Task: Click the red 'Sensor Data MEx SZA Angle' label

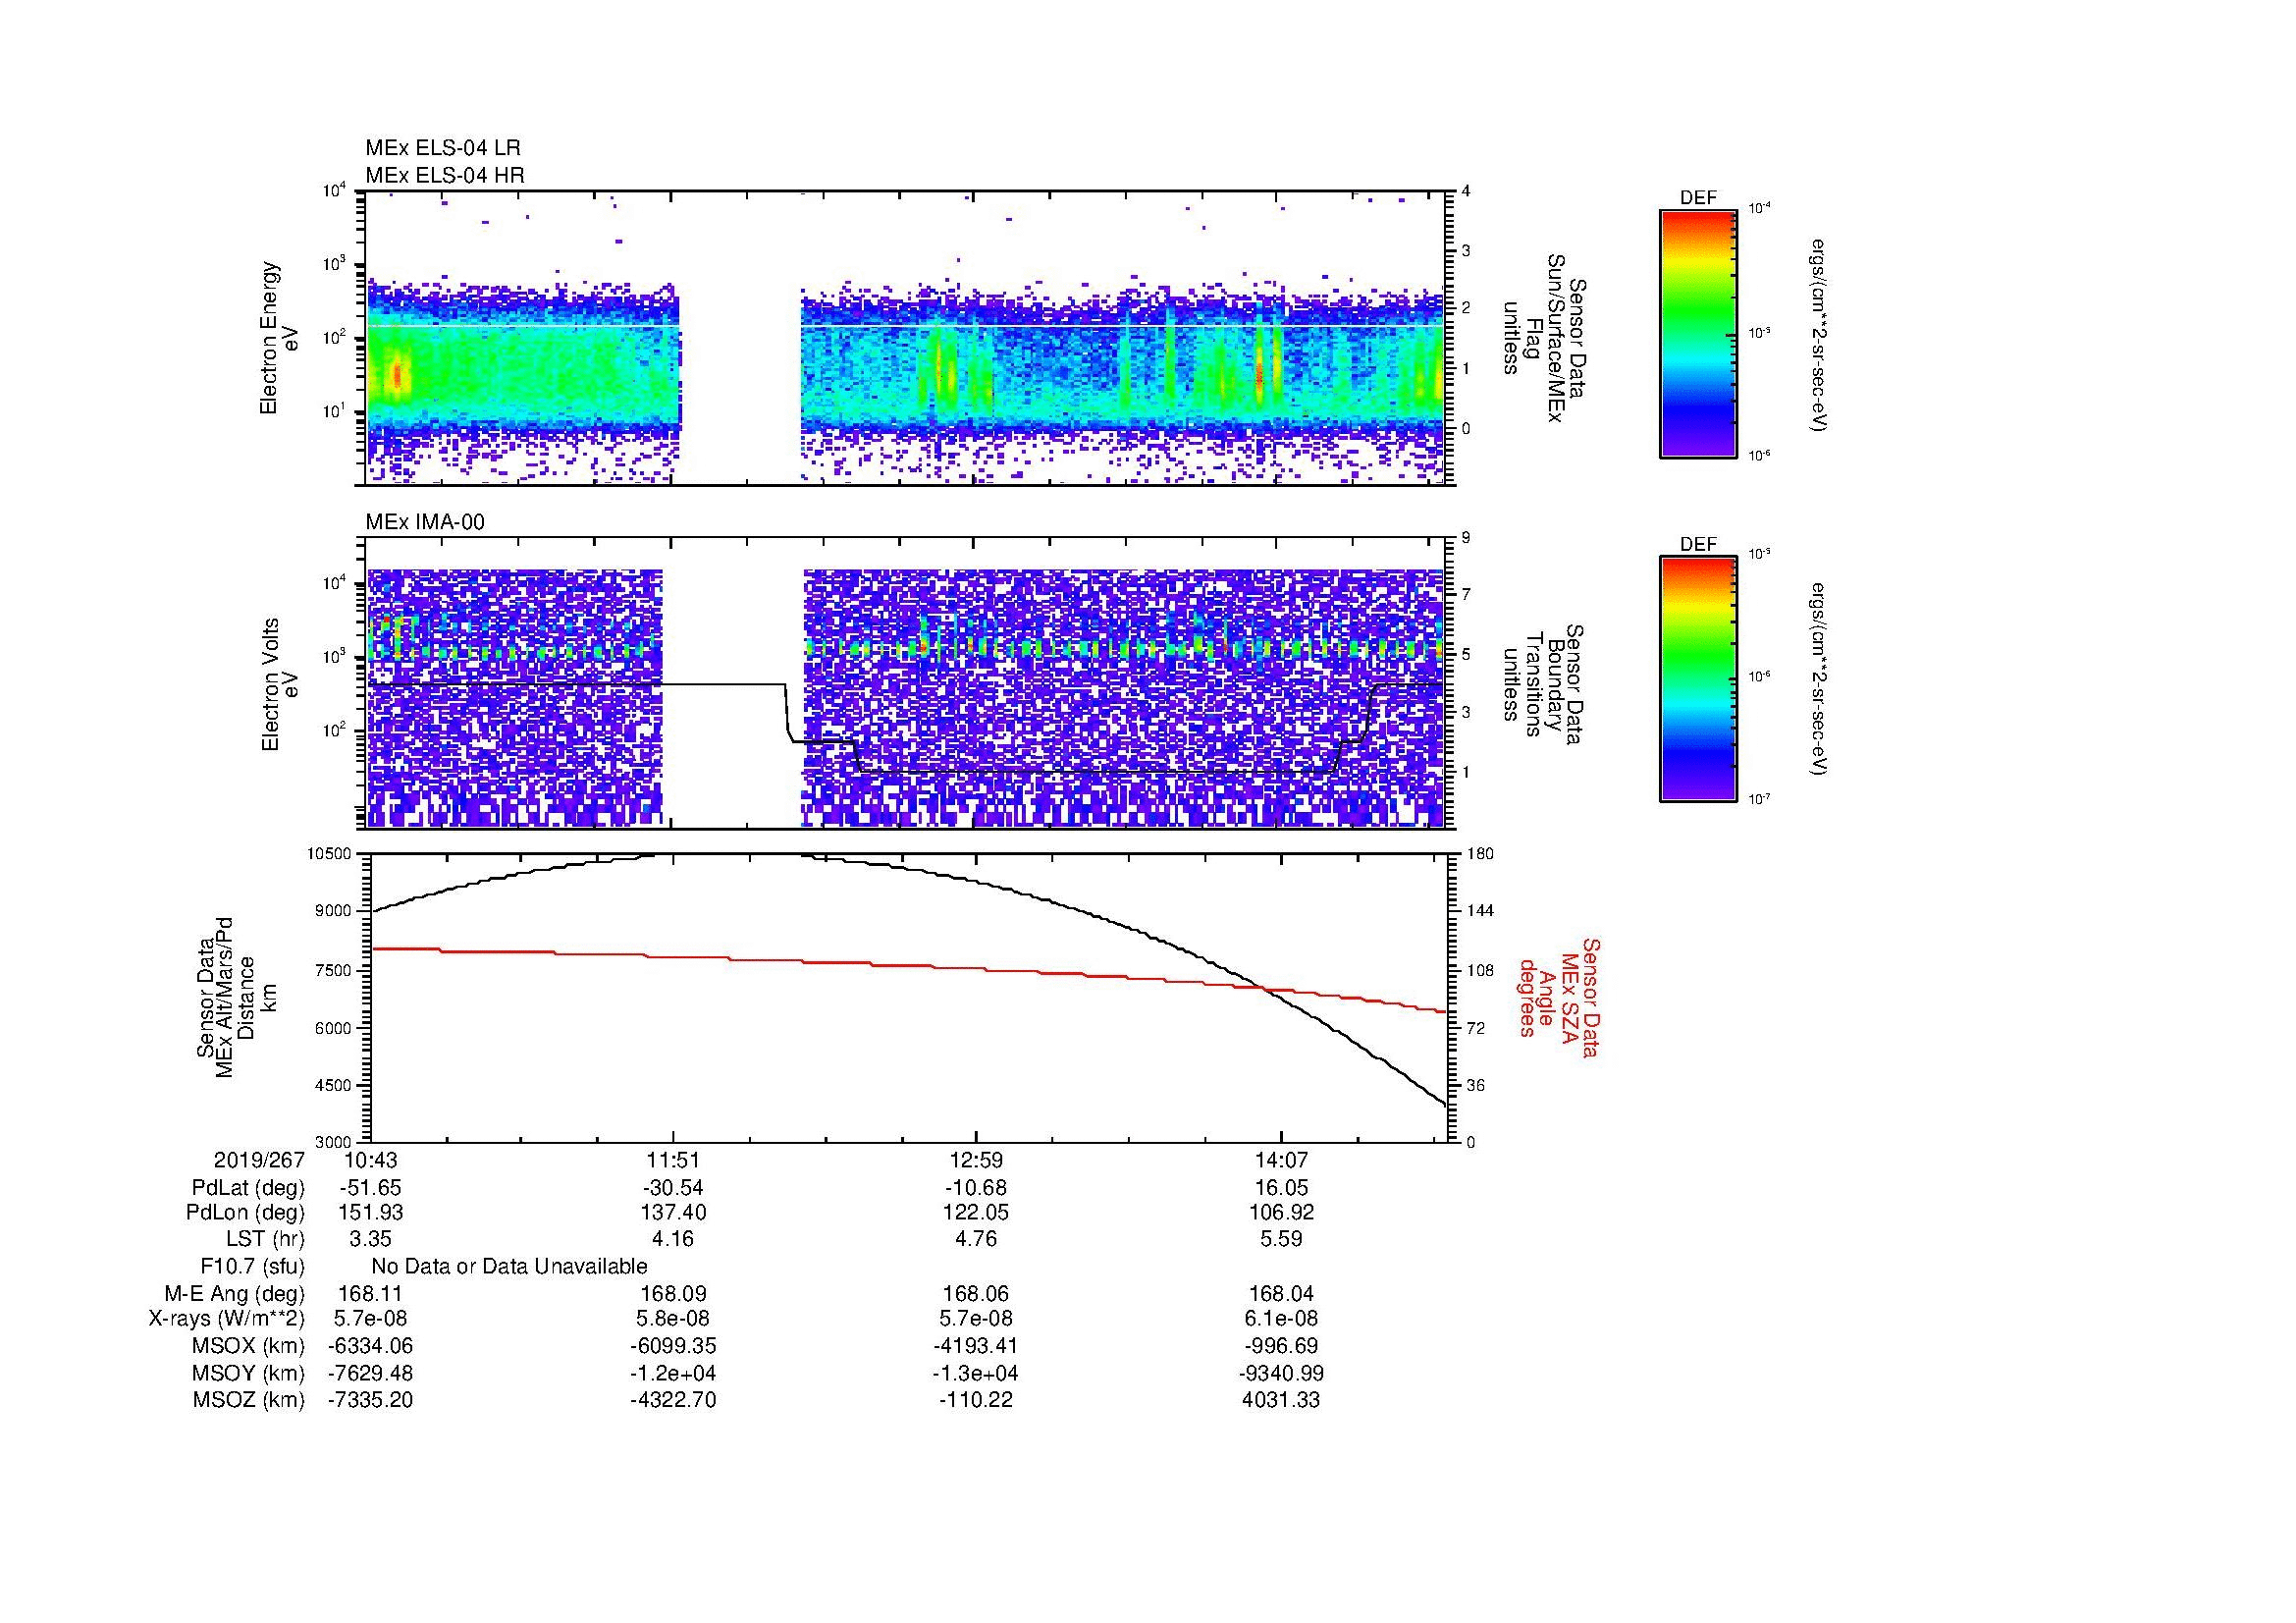Action: pyautogui.click(x=1560, y=997)
